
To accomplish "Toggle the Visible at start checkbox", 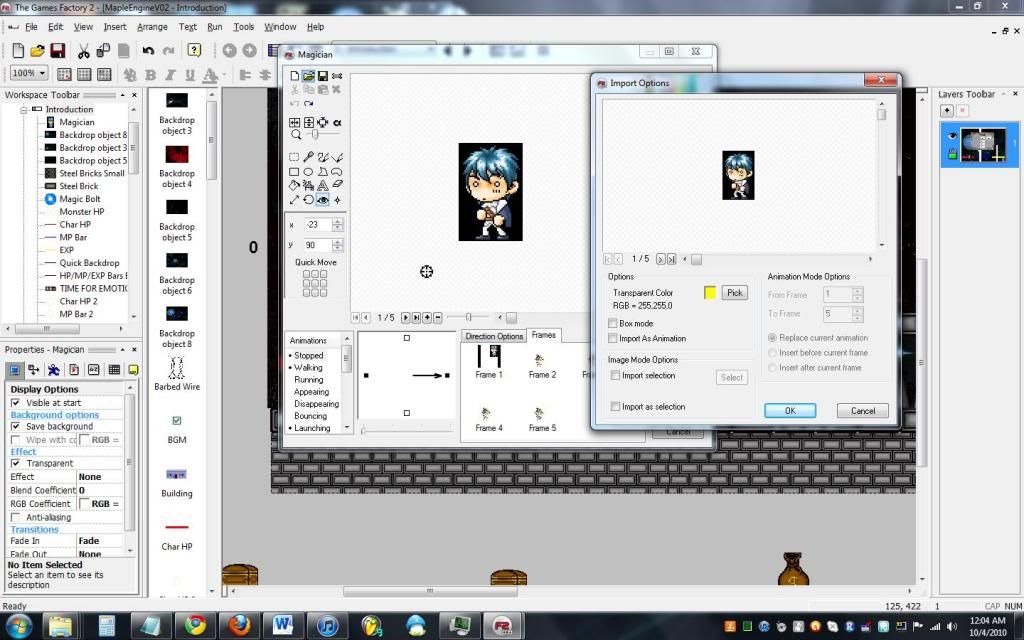I will (15, 403).
